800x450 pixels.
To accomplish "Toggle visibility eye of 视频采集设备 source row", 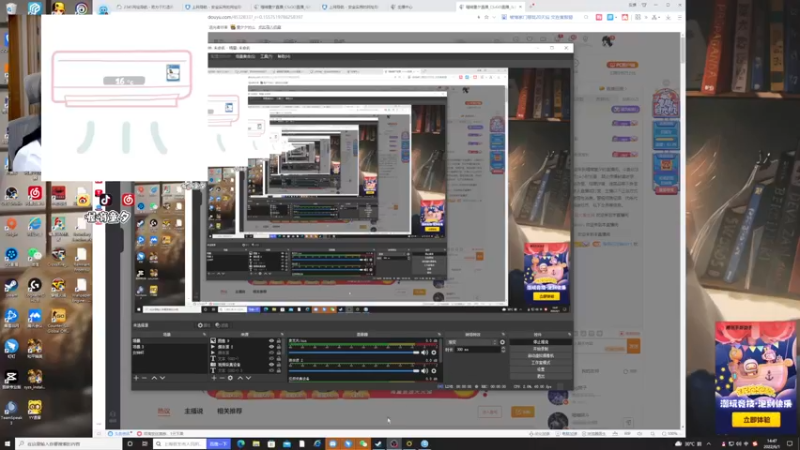I will 271,365.
